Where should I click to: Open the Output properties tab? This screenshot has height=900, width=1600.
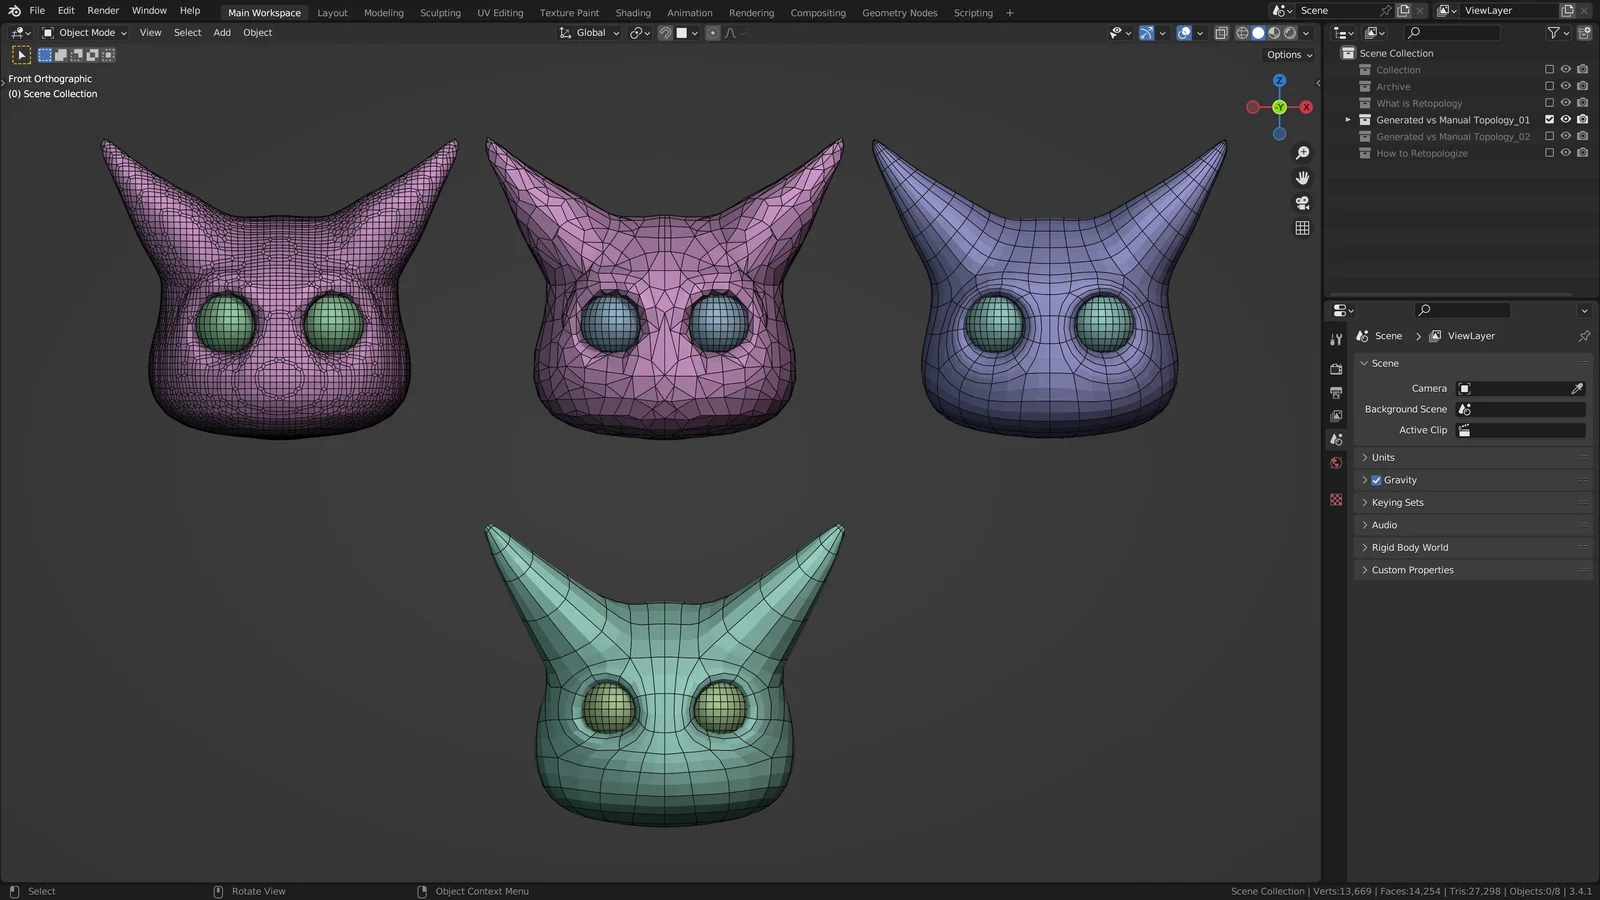click(1336, 392)
